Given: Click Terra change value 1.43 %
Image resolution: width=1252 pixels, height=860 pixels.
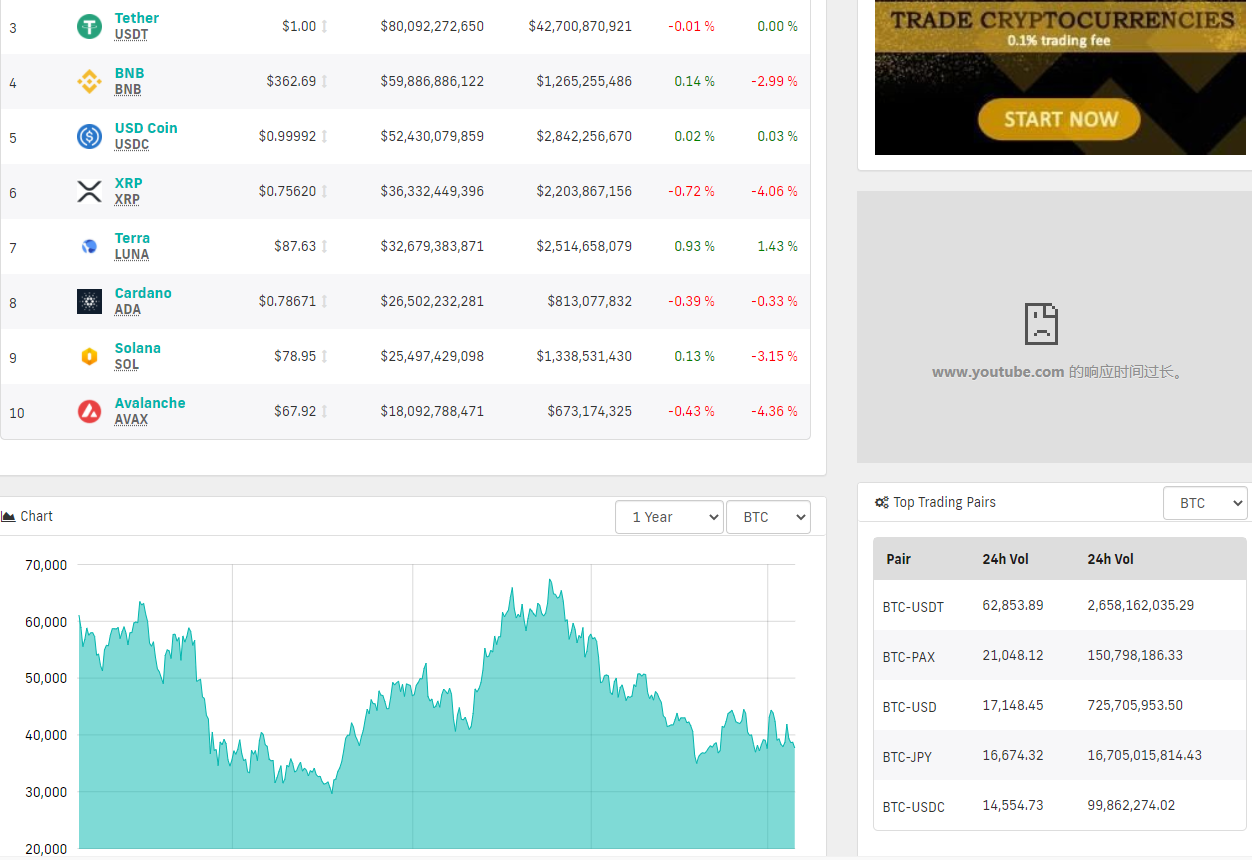Looking at the screenshot, I should tap(778, 246).
